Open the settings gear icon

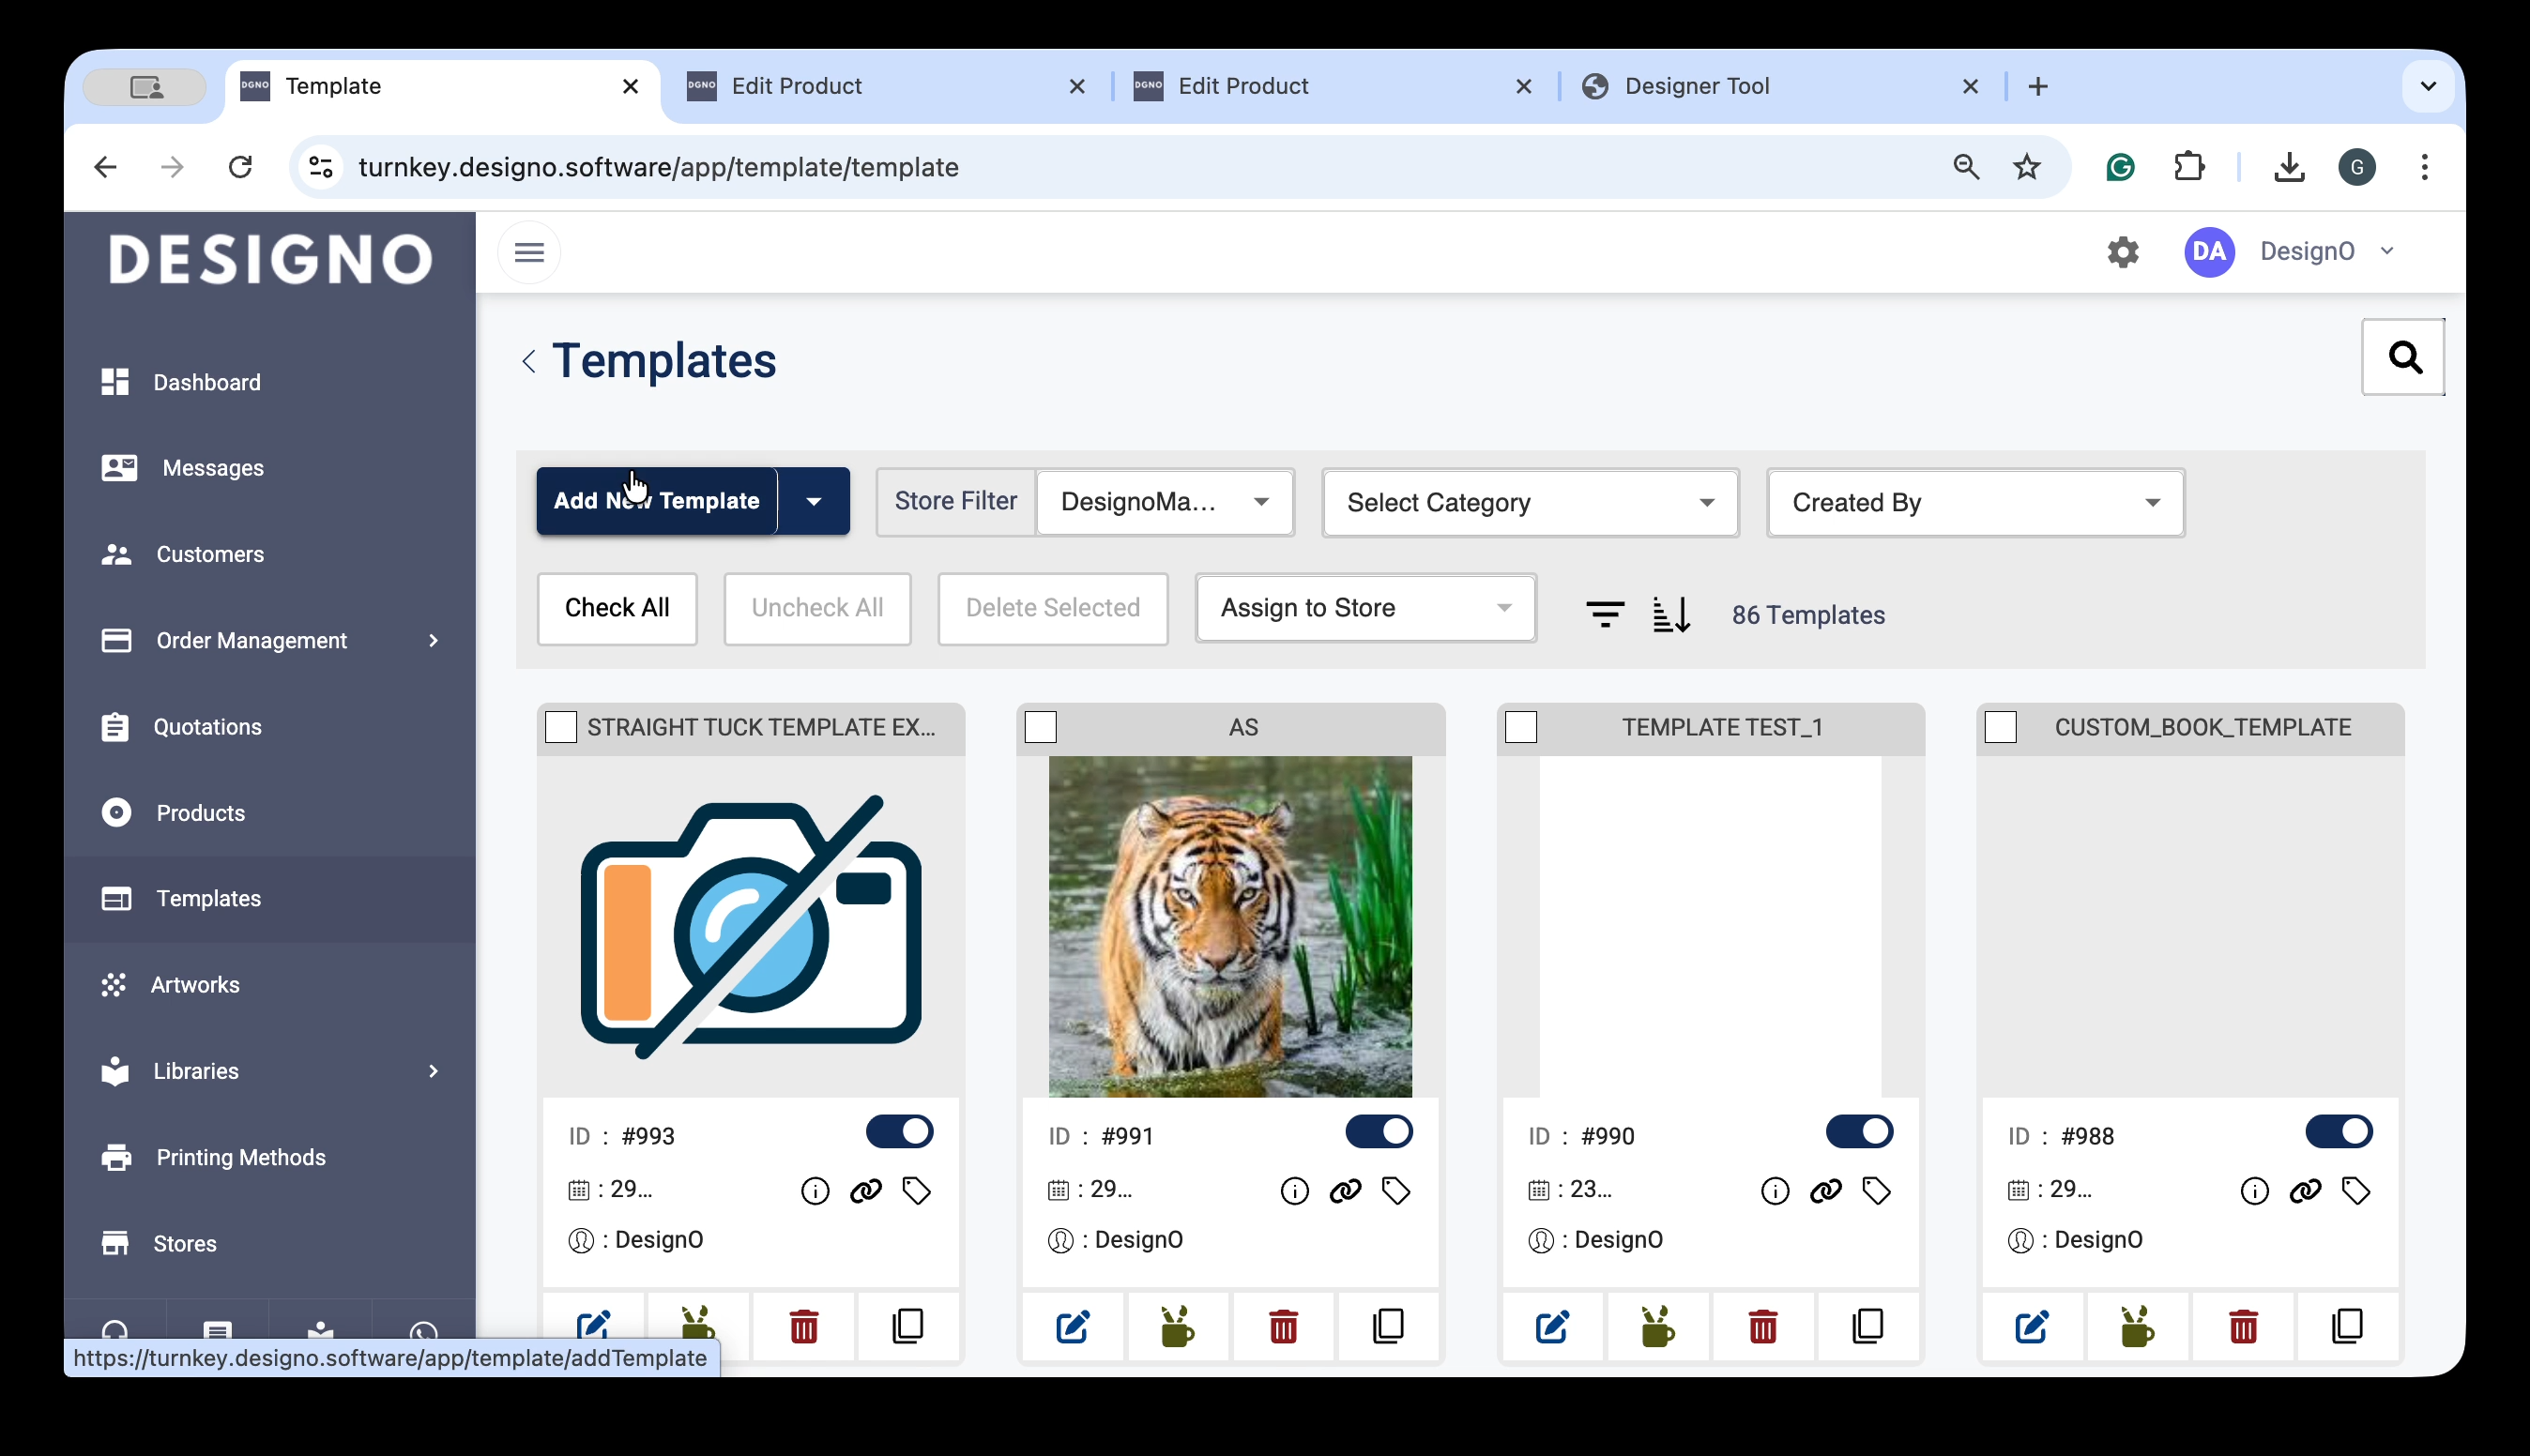pos(2122,251)
